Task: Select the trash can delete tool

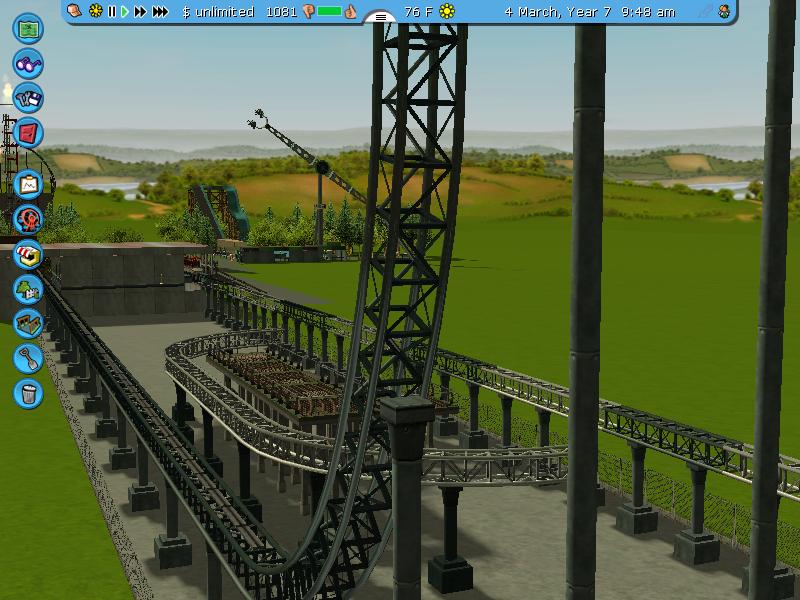Action: click(x=28, y=393)
